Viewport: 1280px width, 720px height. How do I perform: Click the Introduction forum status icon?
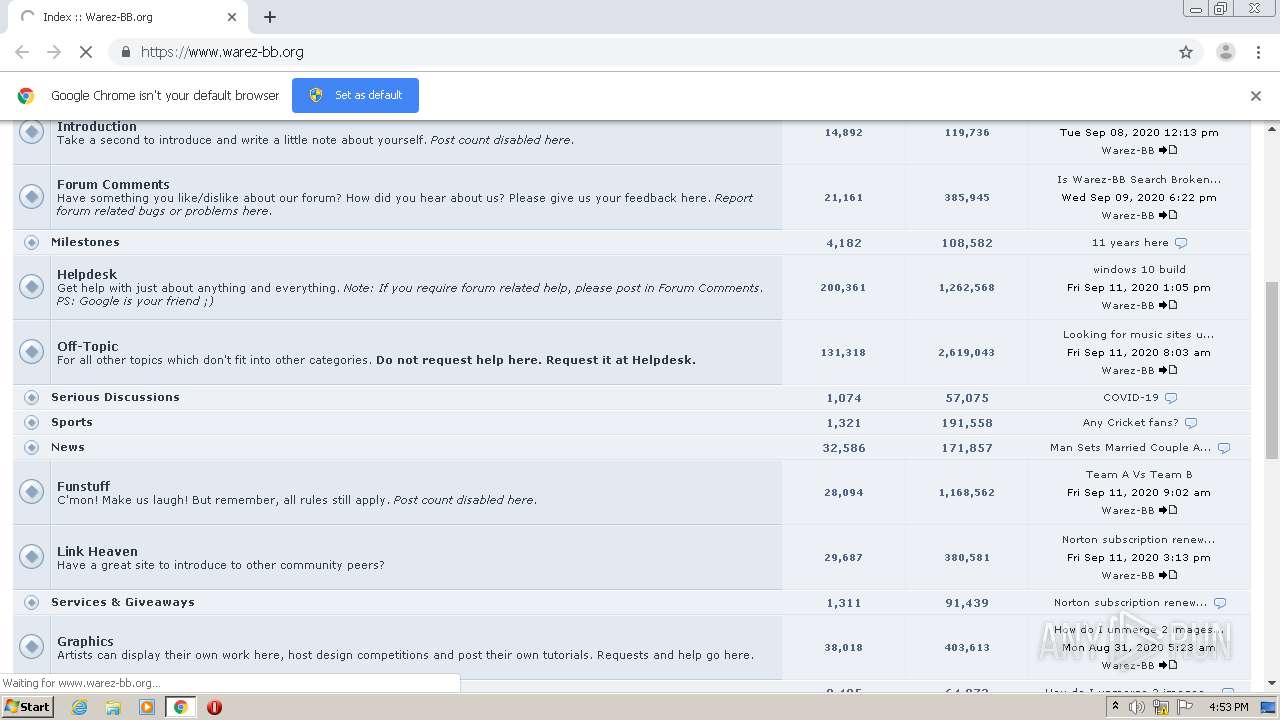click(x=32, y=132)
